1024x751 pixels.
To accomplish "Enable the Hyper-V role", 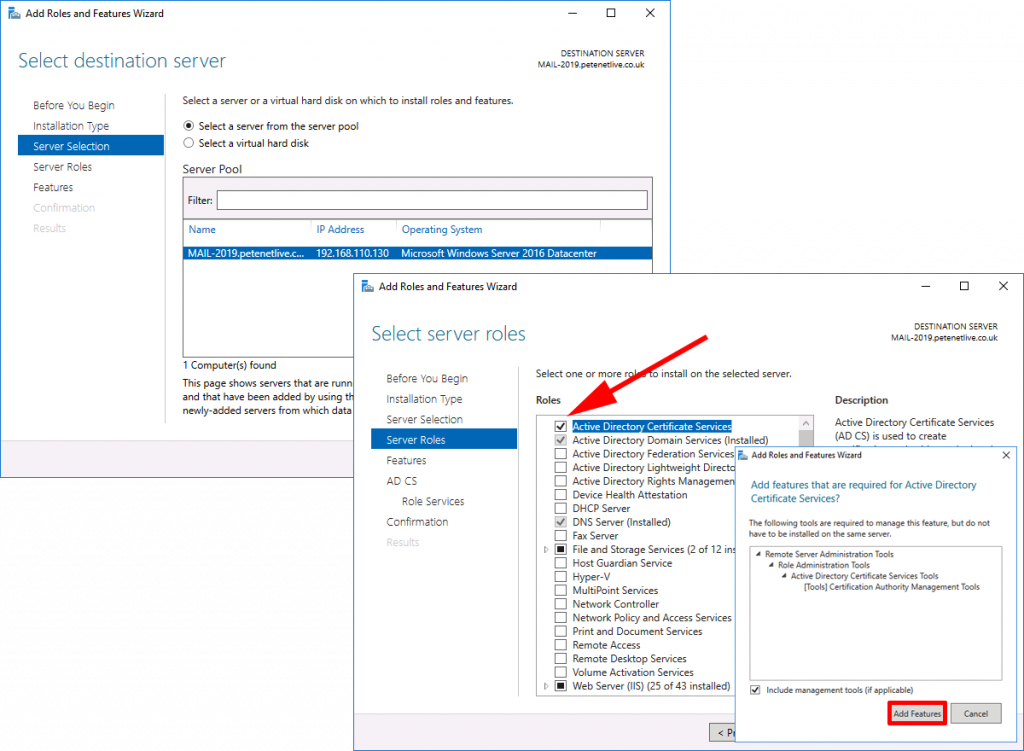I will pyautogui.click(x=560, y=576).
